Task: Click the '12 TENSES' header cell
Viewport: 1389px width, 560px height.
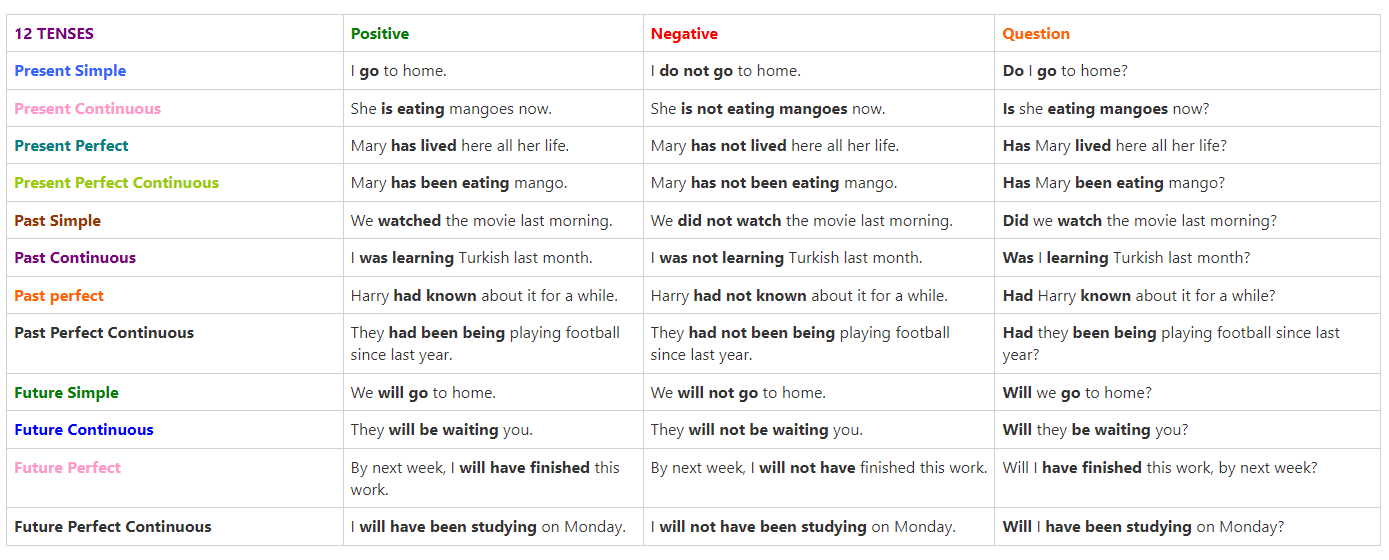Action: [x=54, y=34]
